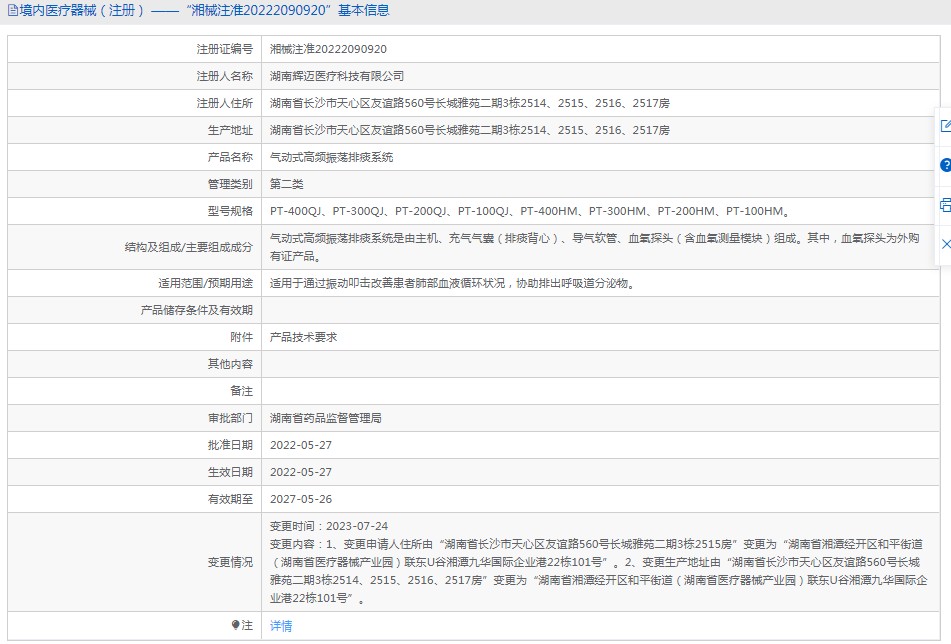Click the registrant name 湖南辉迈医疗科技有限公司
This screenshot has width=951, height=644.
[x=337, y=76]
